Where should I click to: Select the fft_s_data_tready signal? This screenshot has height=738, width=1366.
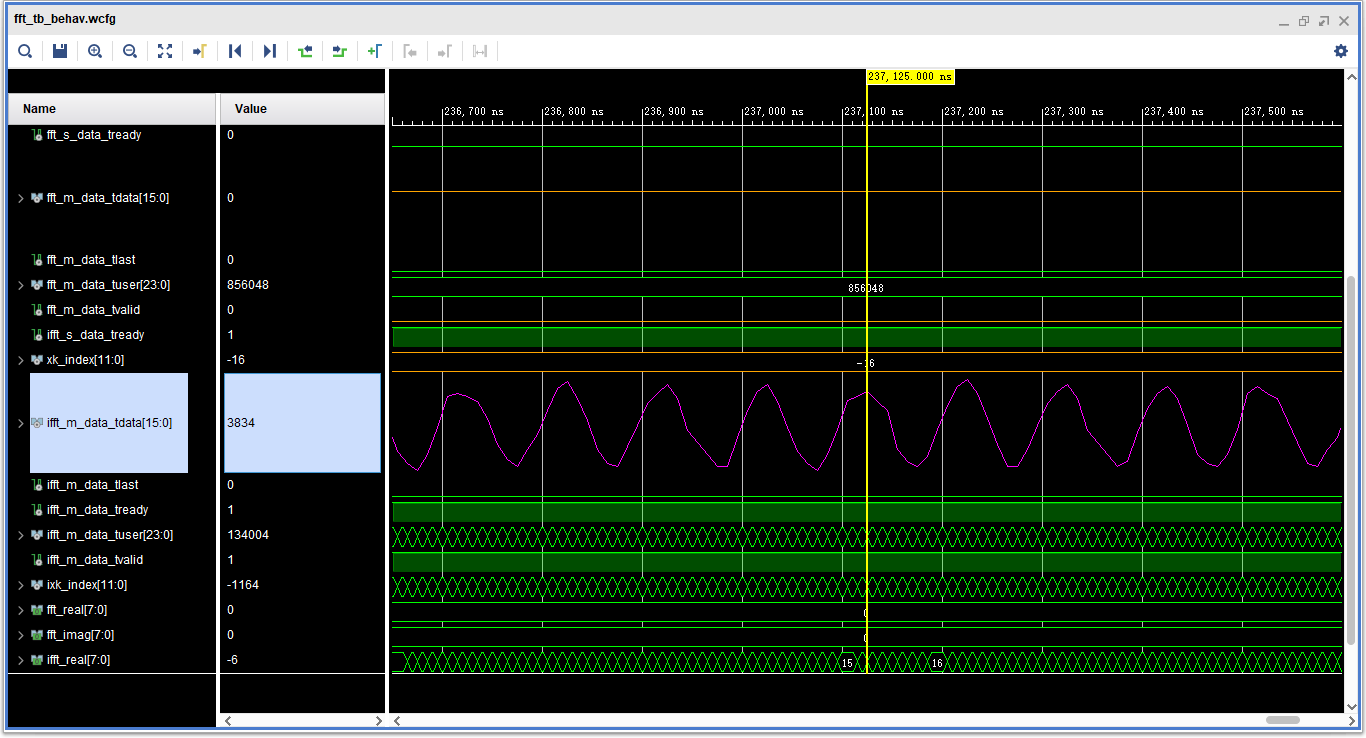pyautogui.click(x=94, y=135)
